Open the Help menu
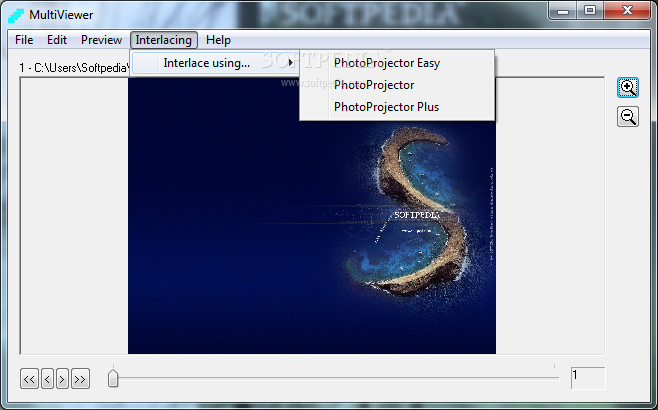Viewport: 658px width, 410px height. 218,40
